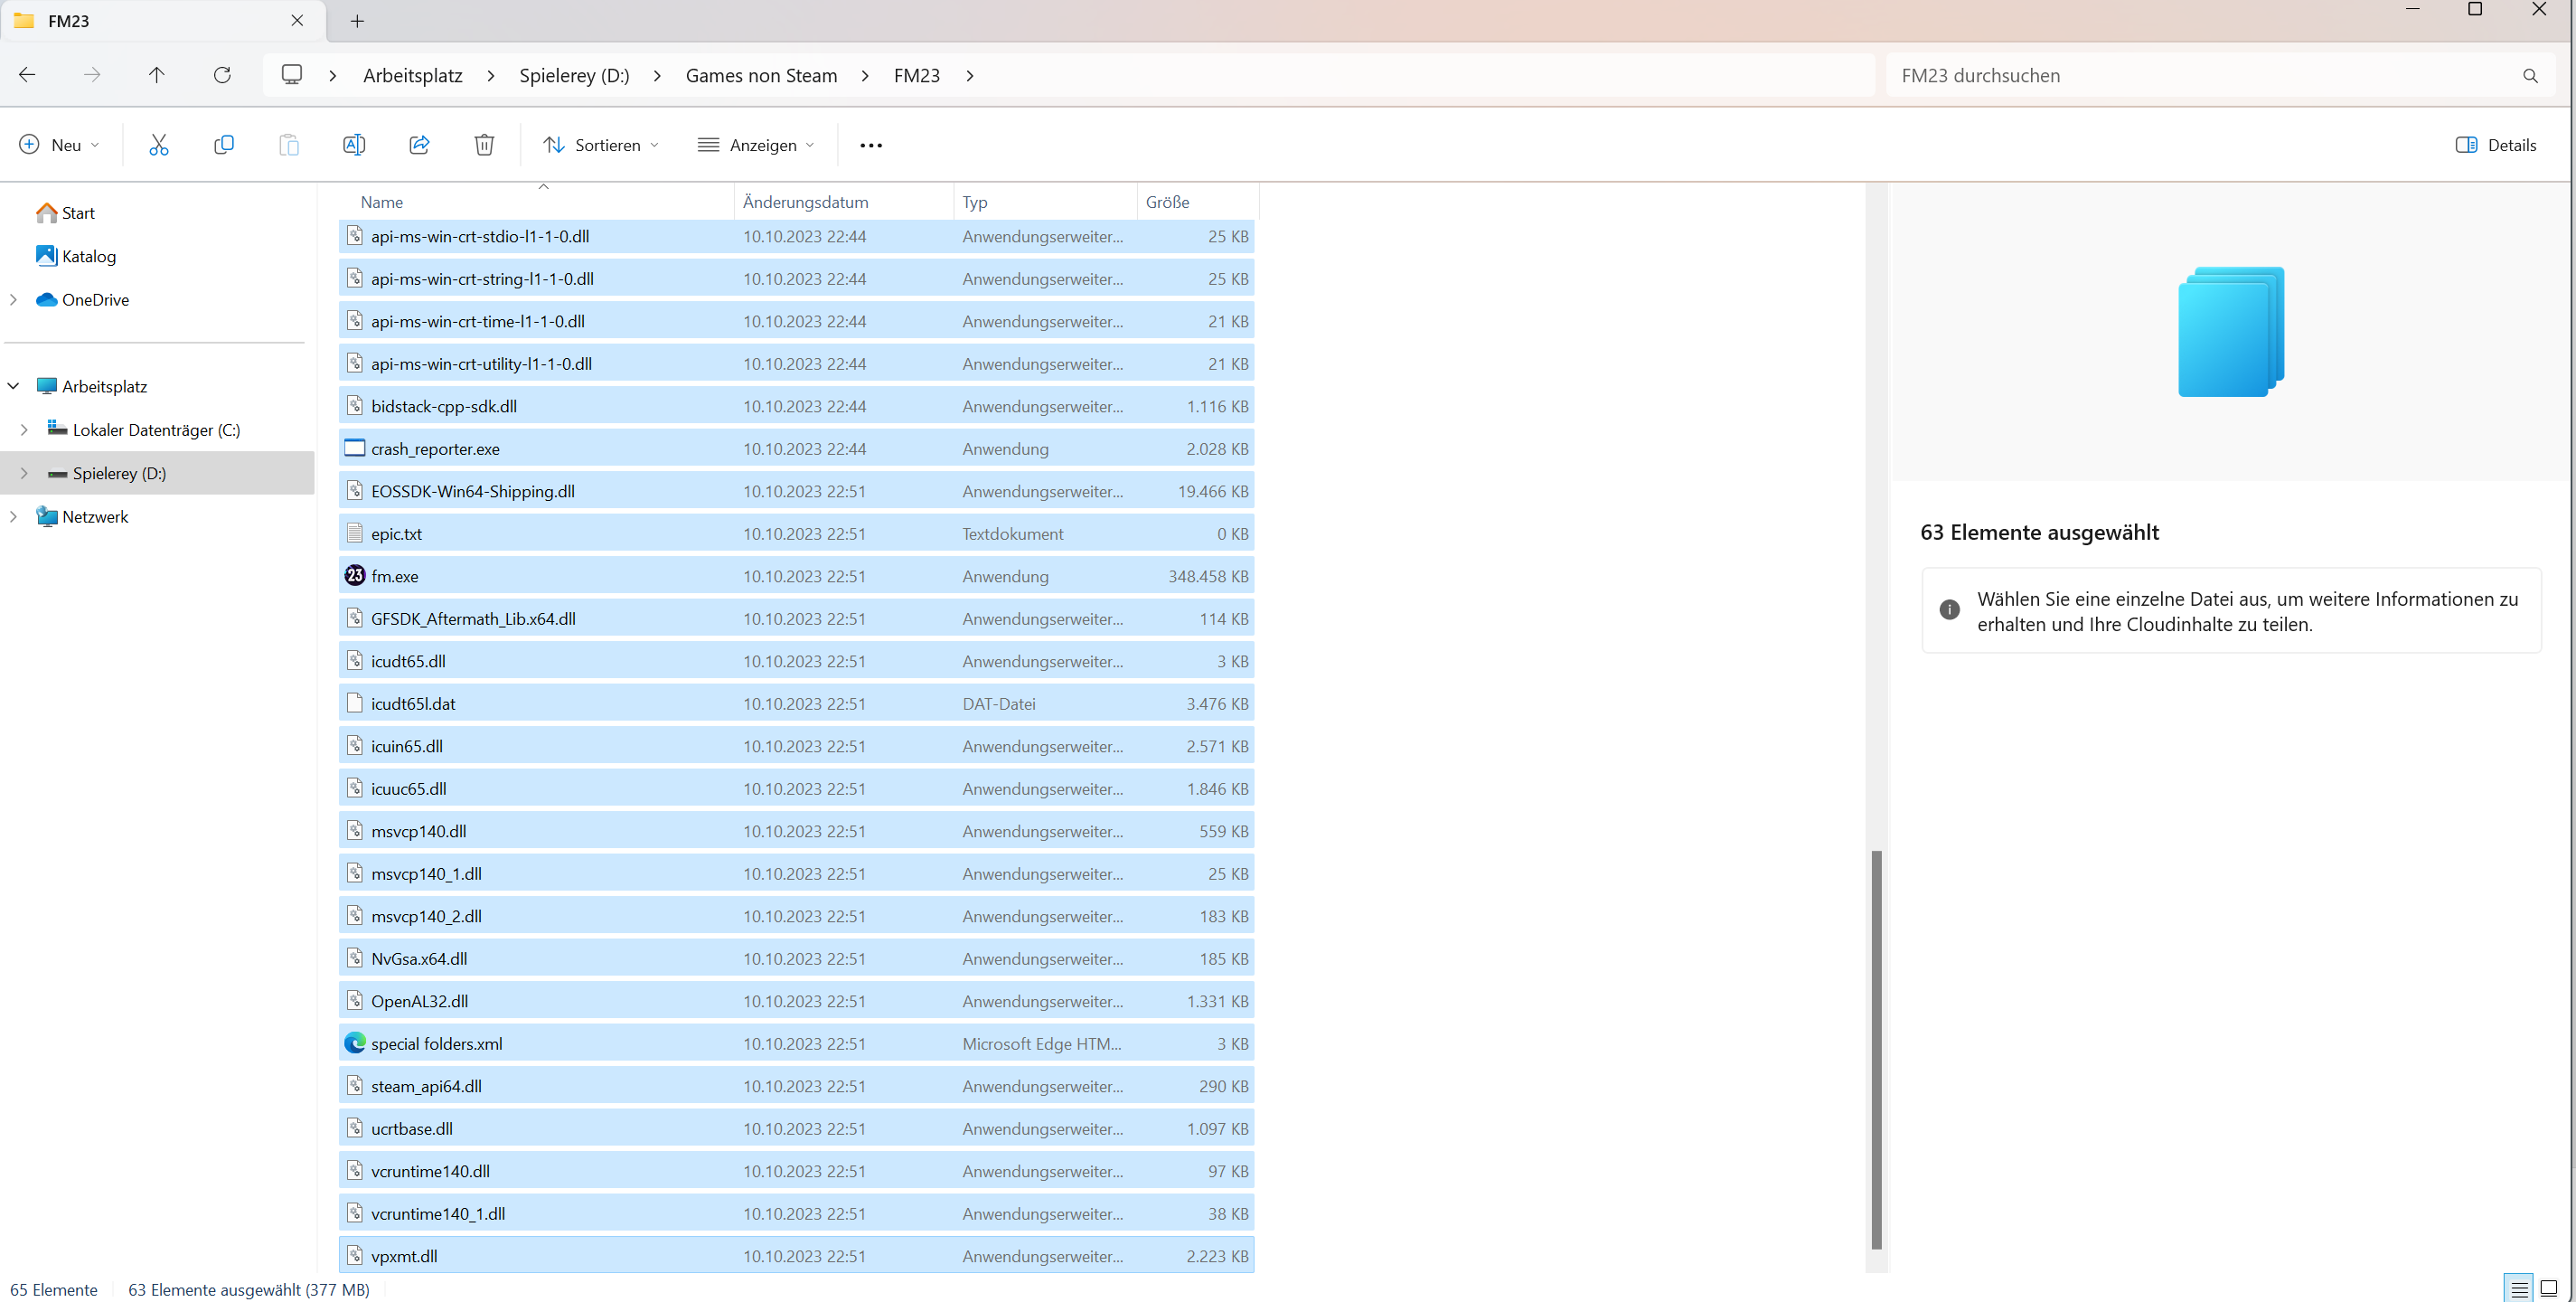Click the Share icon
This screenshot has height=1302, width=2576.
[419, 145]
